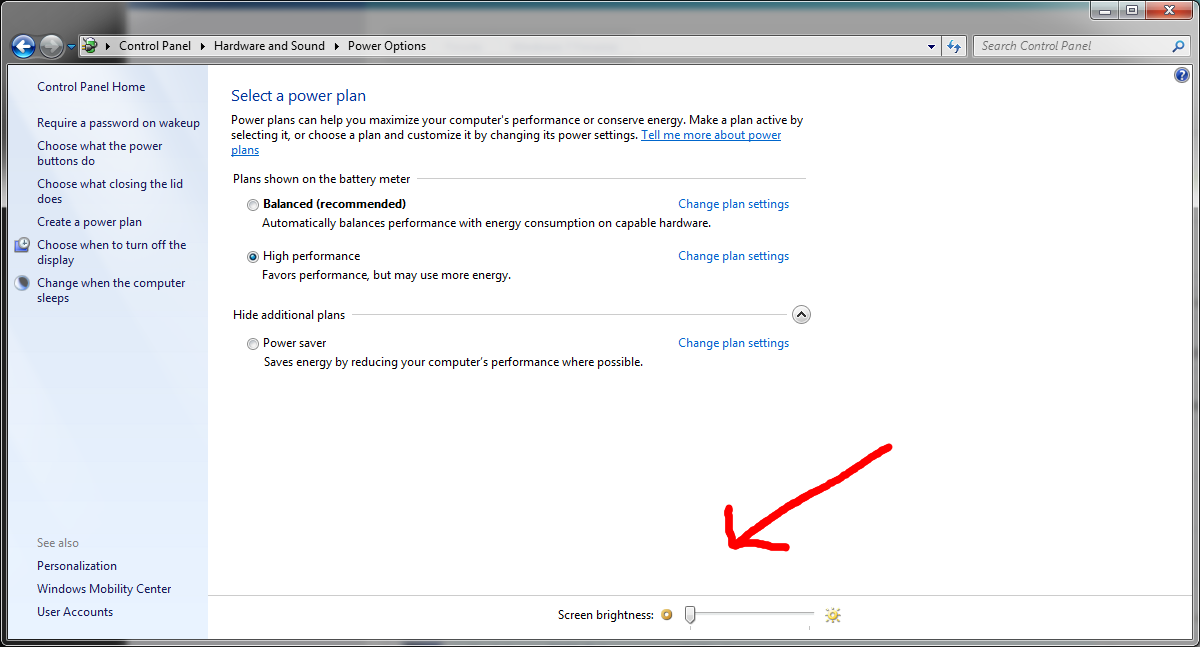Open Tell me more about power plans
This screenshot has height=647, width=1200.
coord(711,135)
